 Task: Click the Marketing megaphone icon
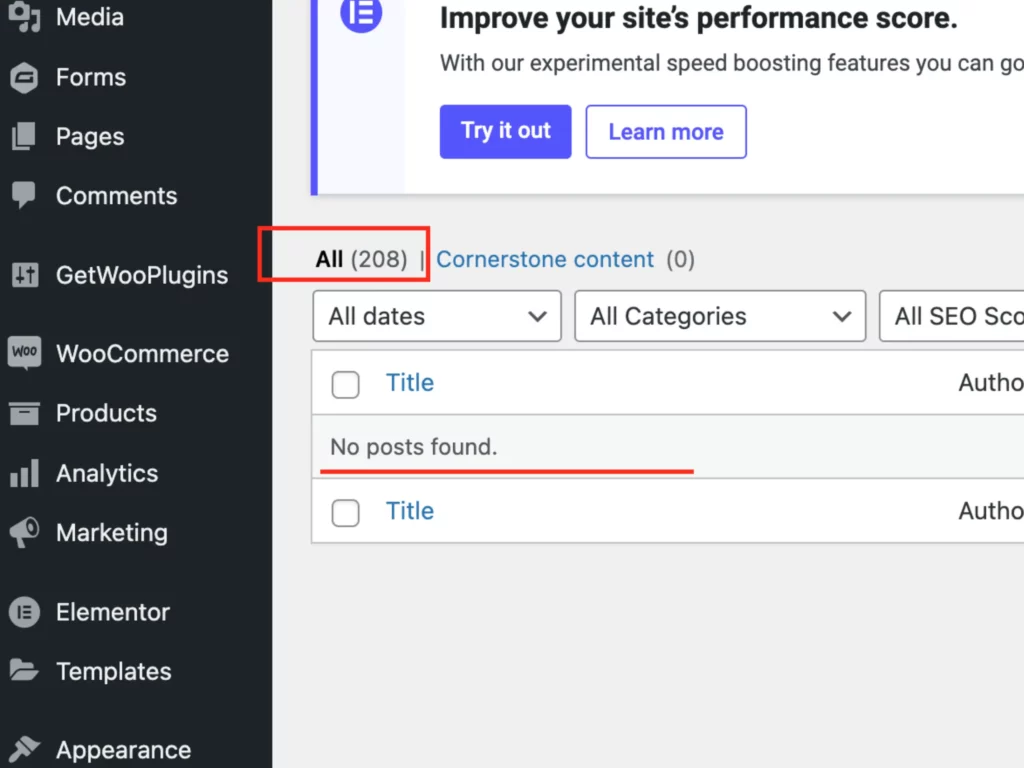(x=24, y=532)
